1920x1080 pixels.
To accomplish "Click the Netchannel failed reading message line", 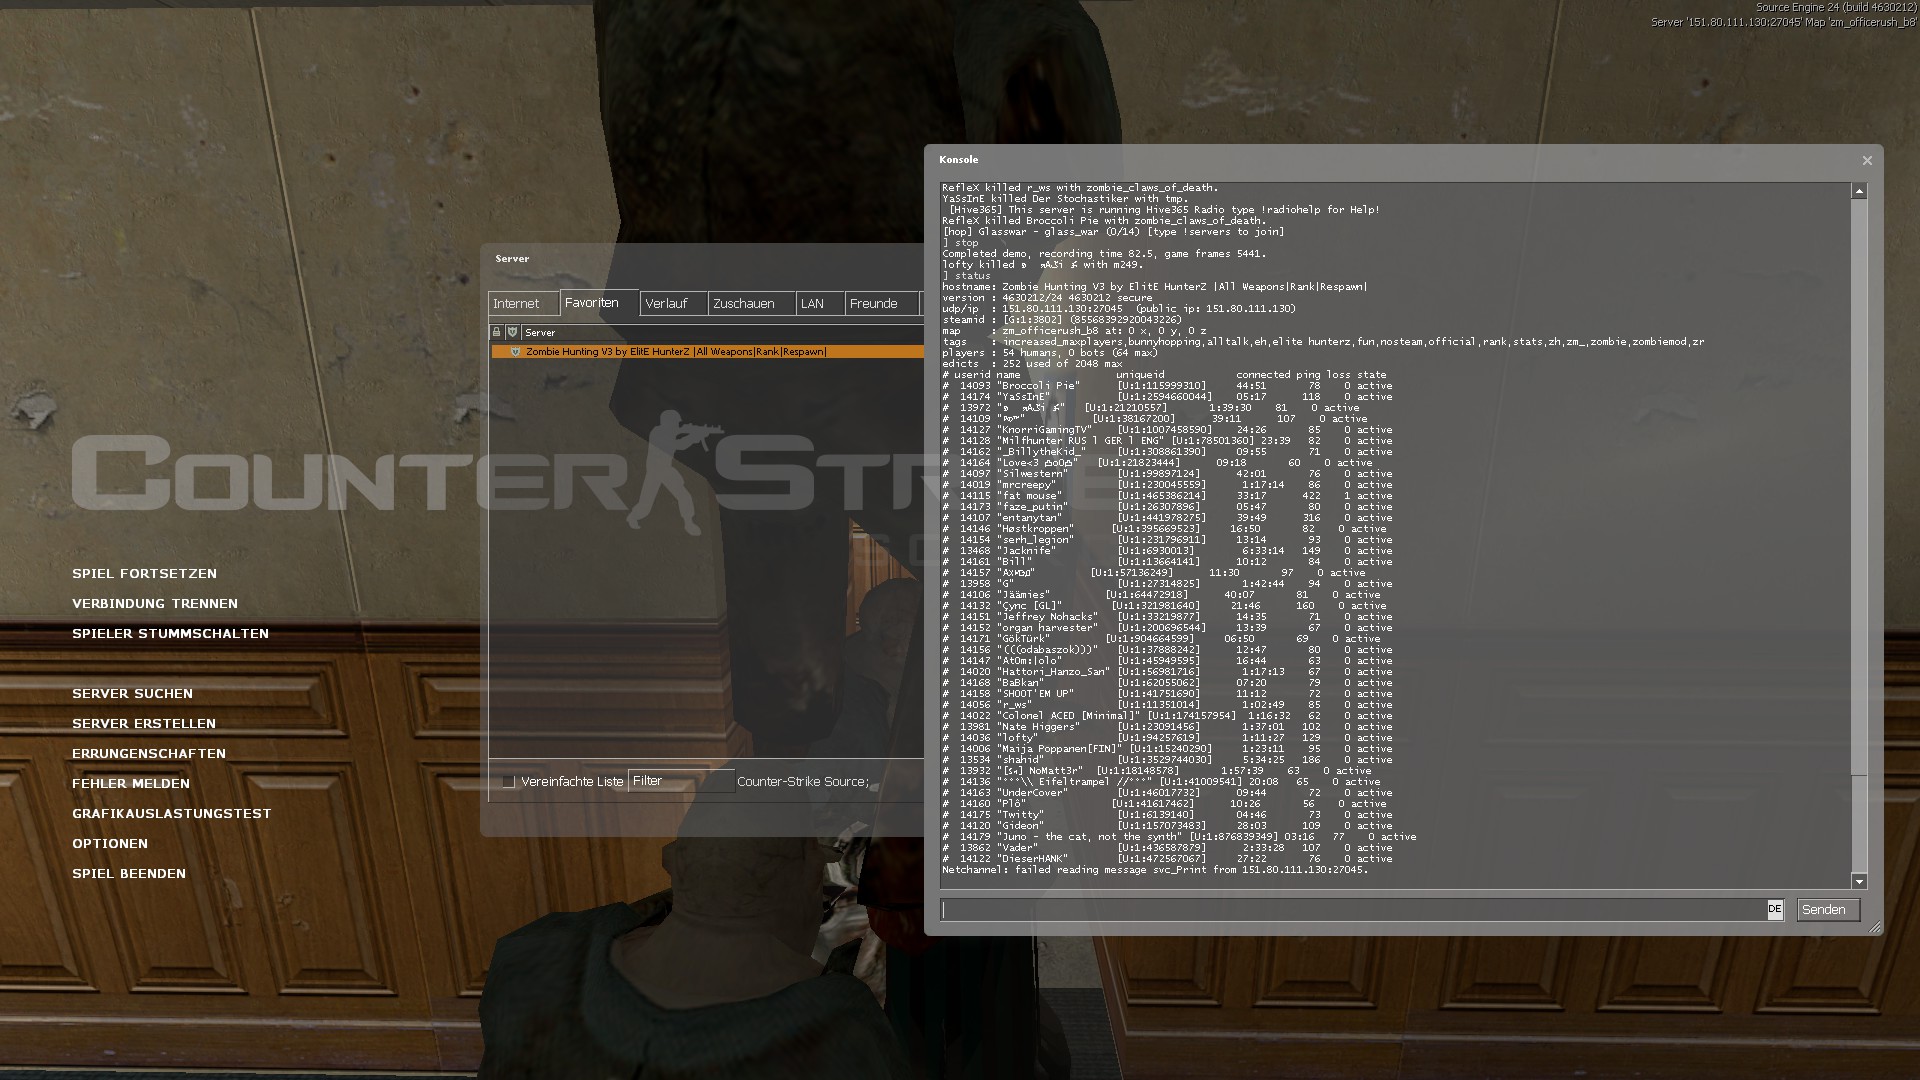I will (x=1155, y=870).
